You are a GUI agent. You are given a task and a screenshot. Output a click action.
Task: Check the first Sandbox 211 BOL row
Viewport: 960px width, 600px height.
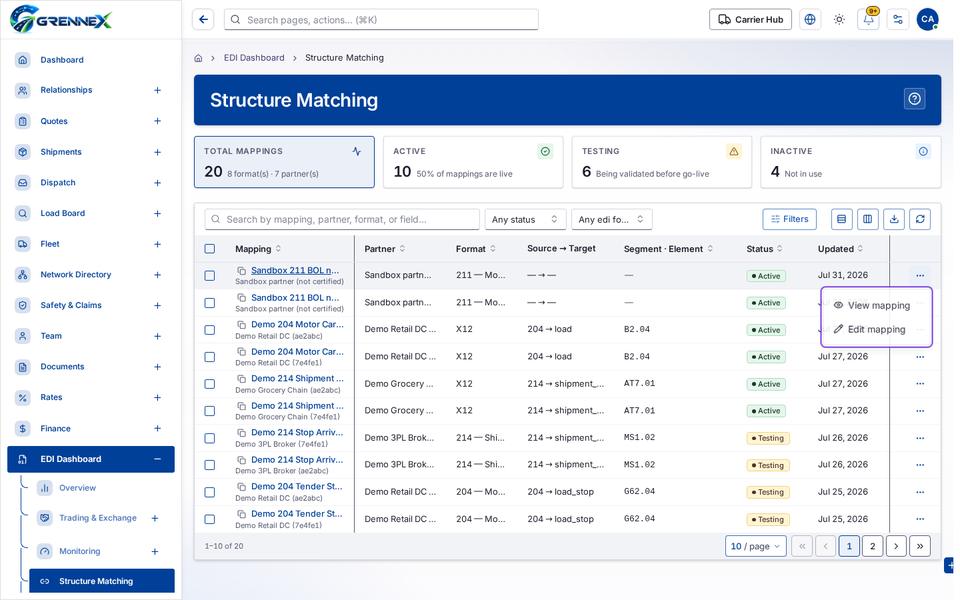(209, 276)
